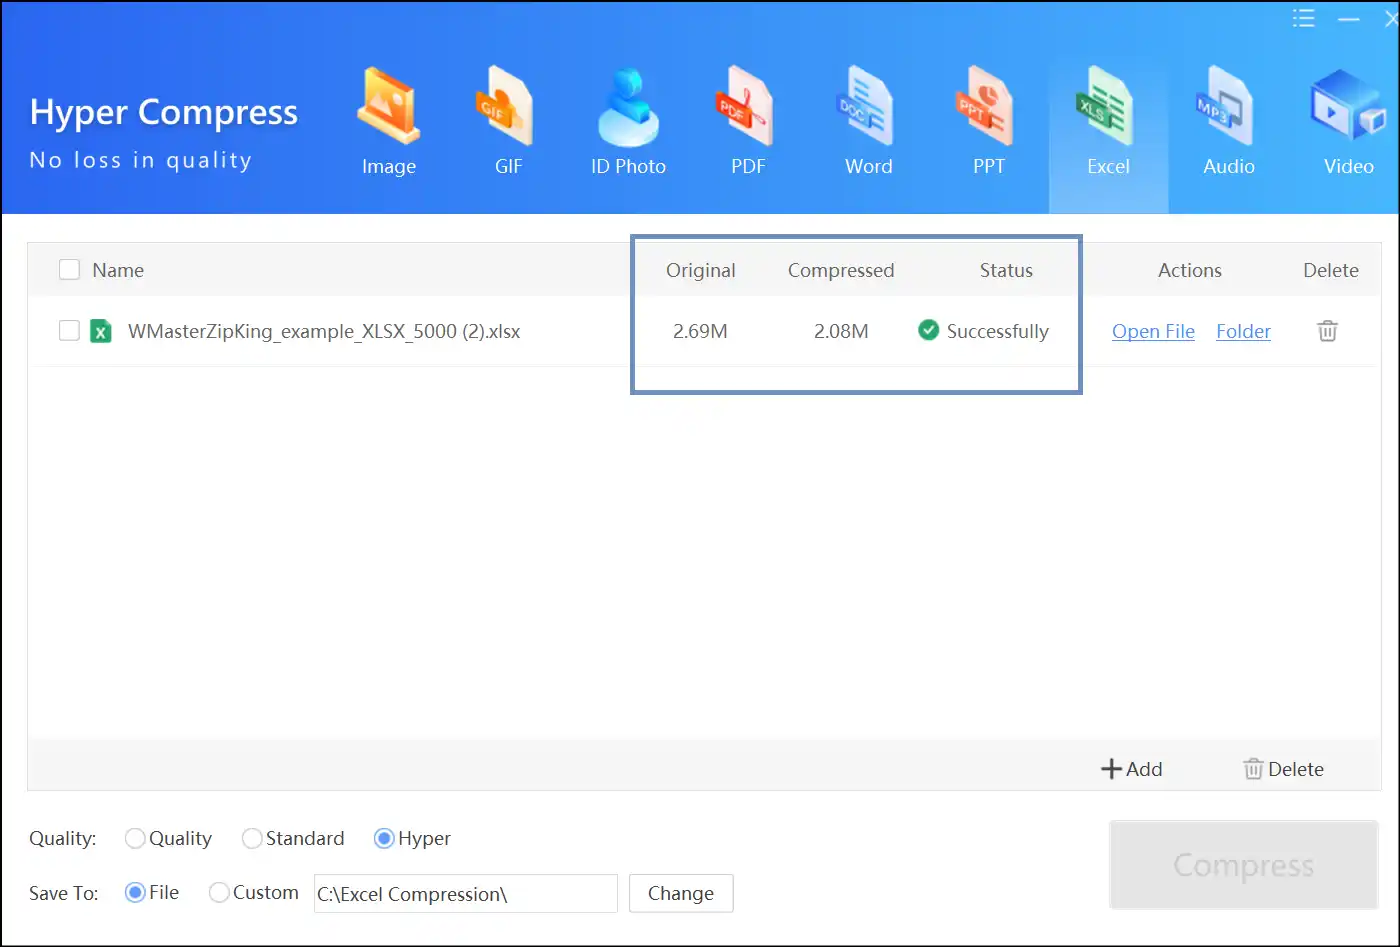Check the select-all box next to Name
Screen dimensions: 1400x947
(69, 270)
